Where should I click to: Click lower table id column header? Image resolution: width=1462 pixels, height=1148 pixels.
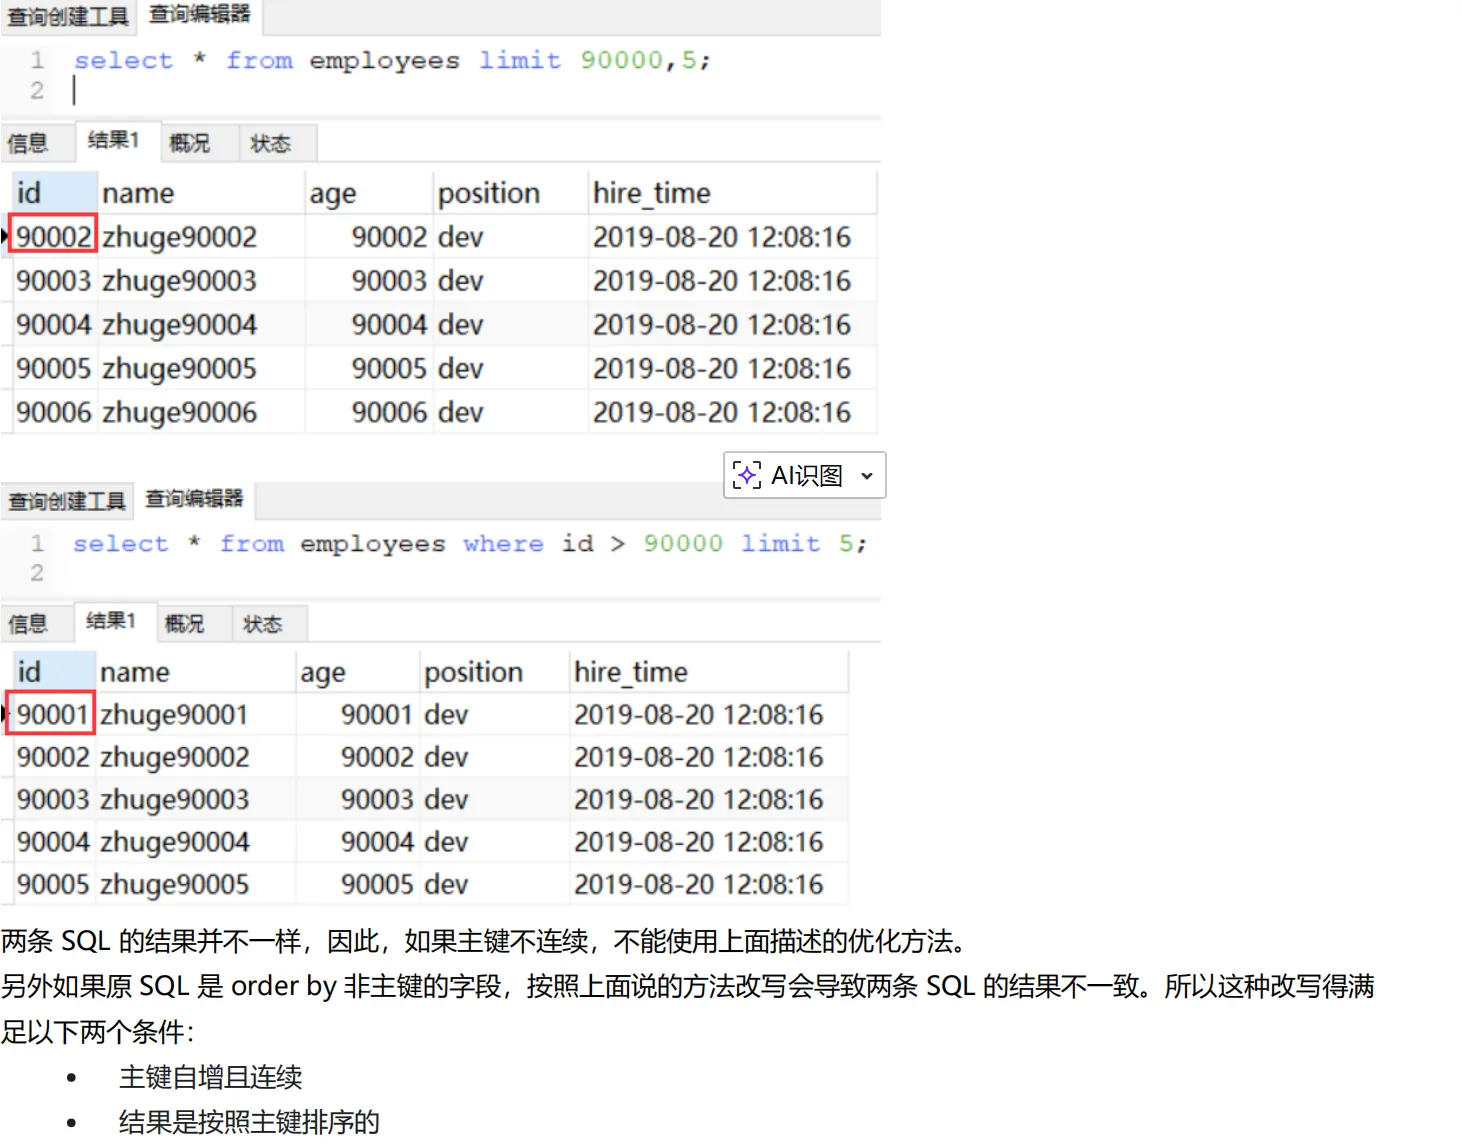point(53,672)
